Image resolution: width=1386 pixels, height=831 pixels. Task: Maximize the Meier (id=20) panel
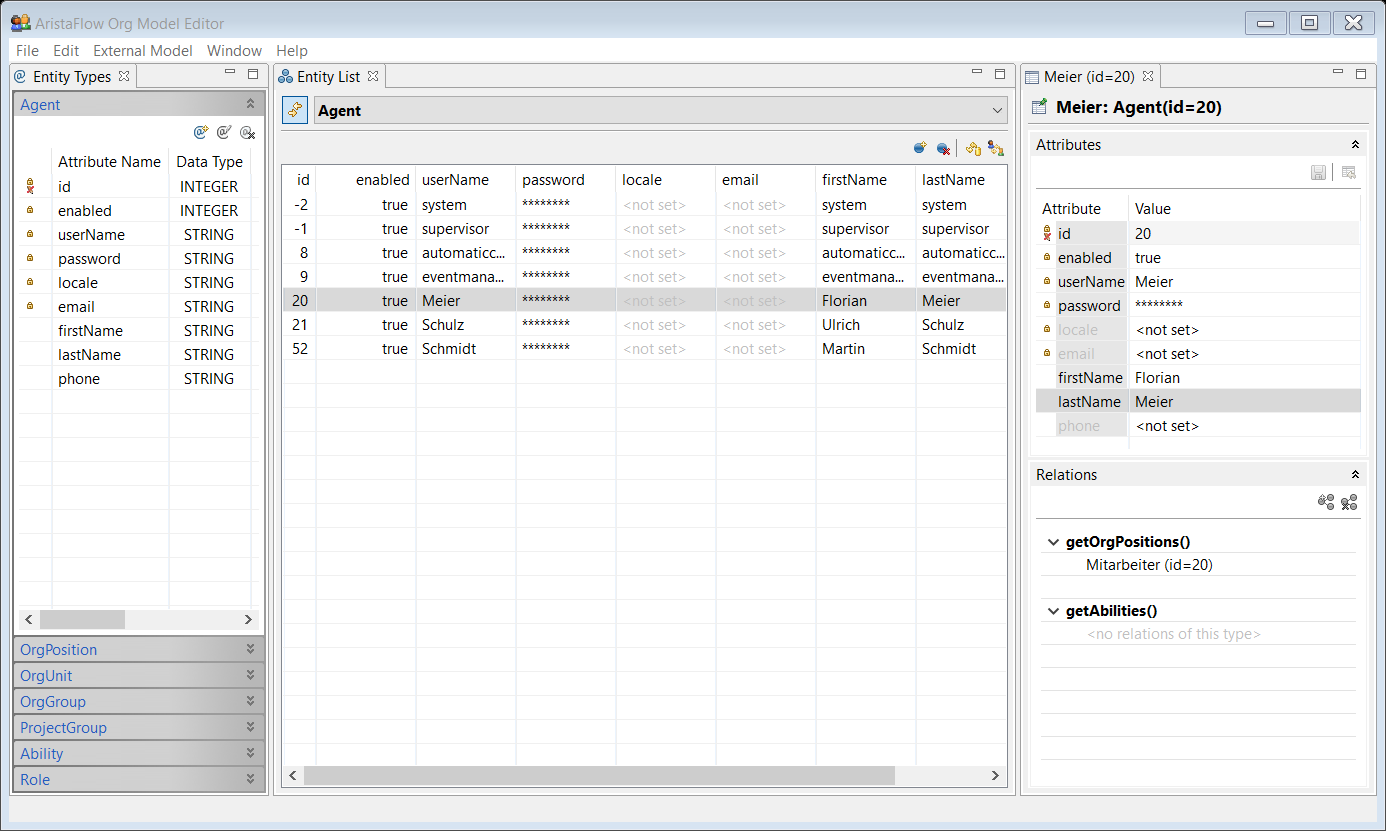pyautogui.click(x=1361, y=74)
